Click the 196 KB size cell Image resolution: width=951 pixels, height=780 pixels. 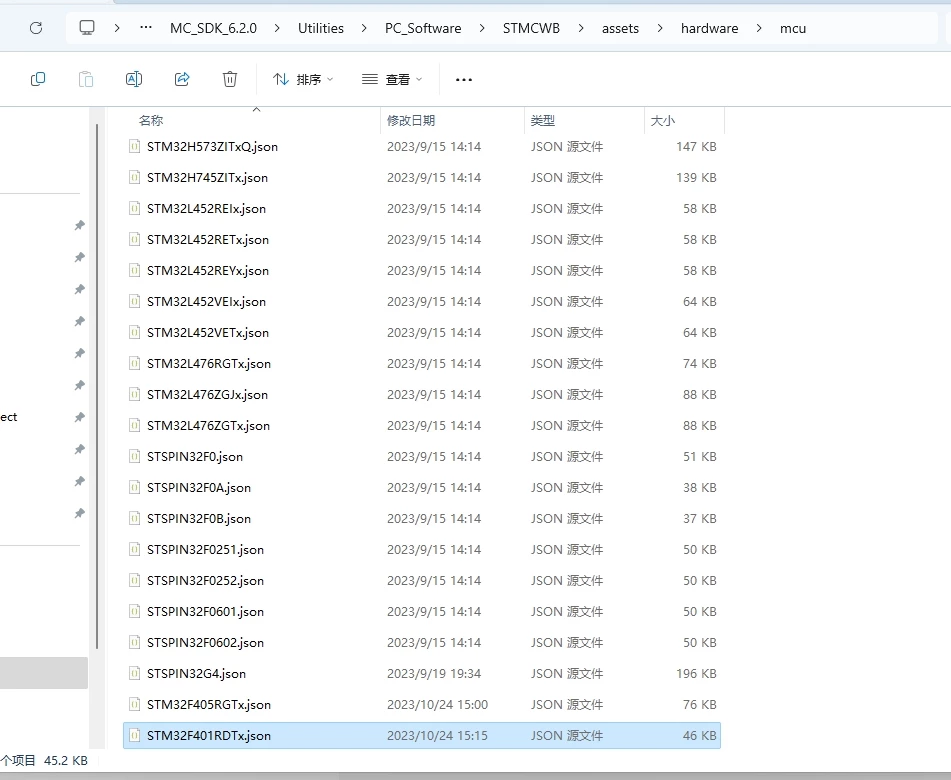[696, 673]
